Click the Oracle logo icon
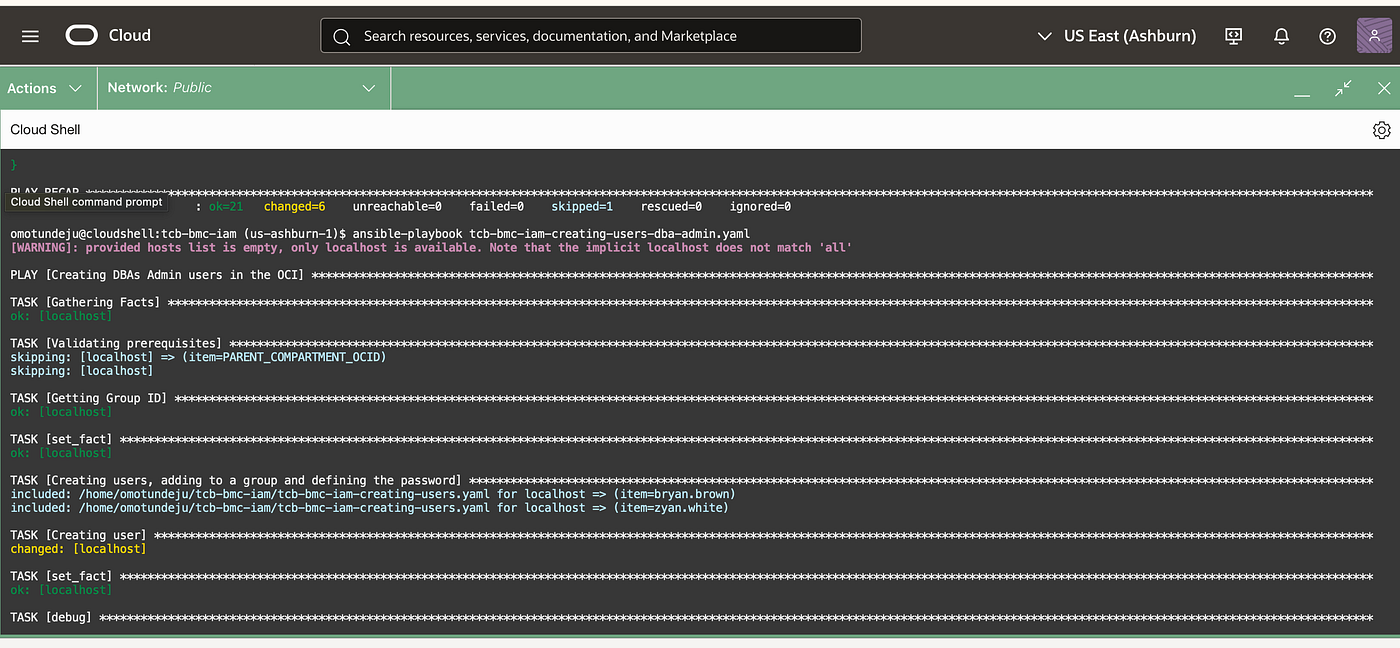This screenshot has height=648, width=1400. tap(81, 35)
